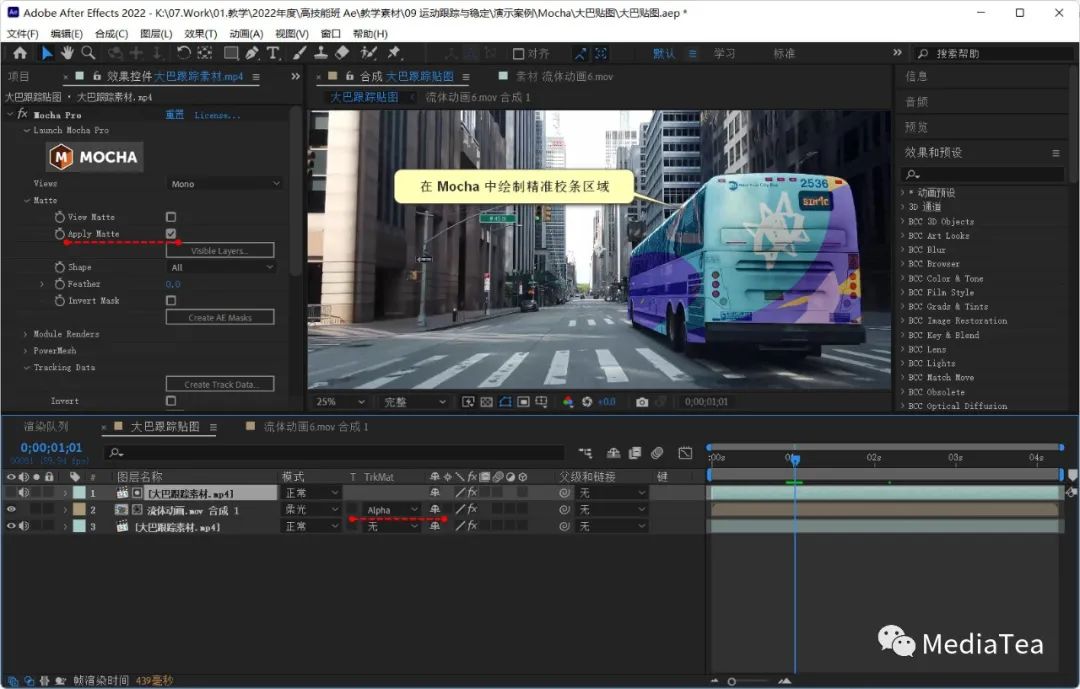Viewport: 1080px width, 689px height.
Task: Click the Create Track Data button
Action: click(220, 385)
